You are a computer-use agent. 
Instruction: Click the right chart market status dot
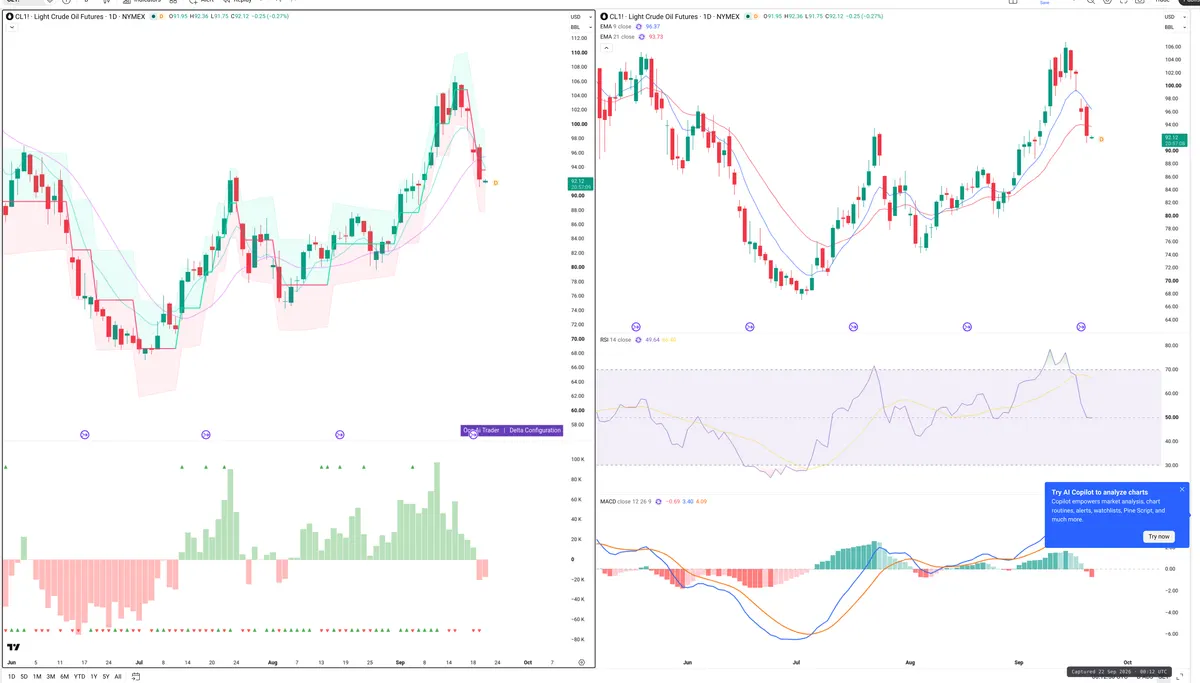747,16
